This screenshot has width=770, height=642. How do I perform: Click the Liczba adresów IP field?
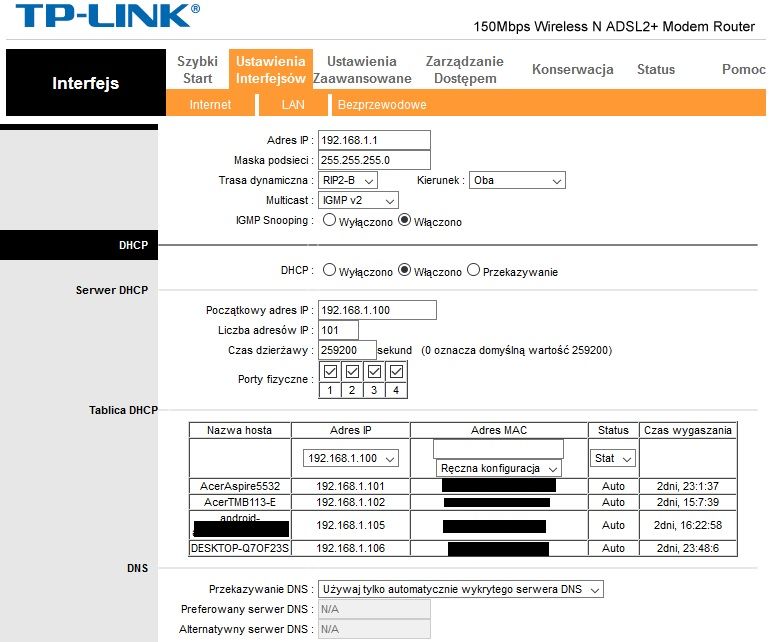[338, 330]
